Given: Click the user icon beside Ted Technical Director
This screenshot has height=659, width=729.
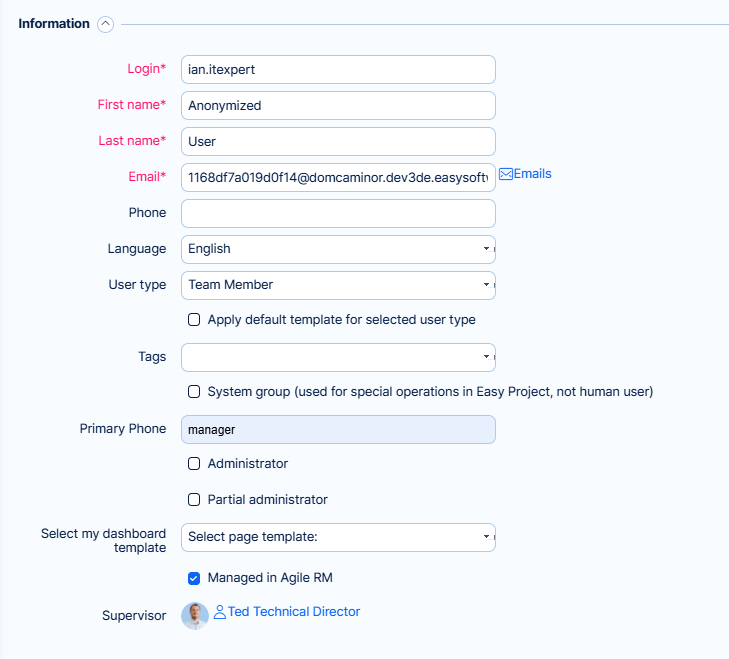Looking at the screenshot, I should (x=220, y=612).
